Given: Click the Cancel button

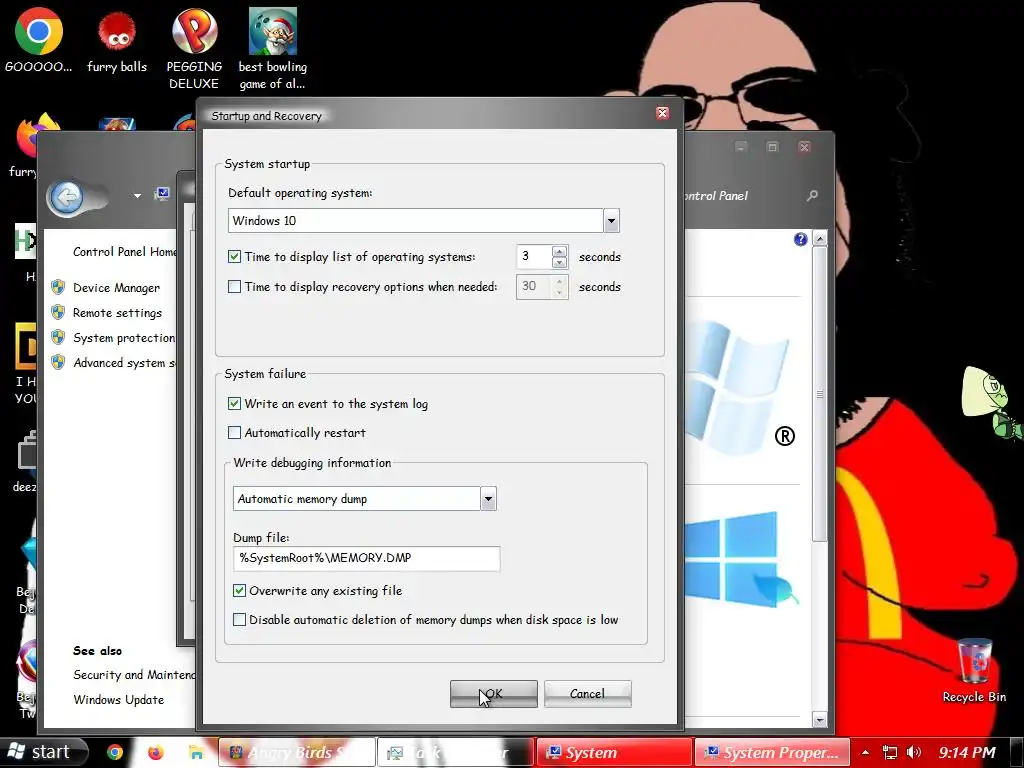Looking at the screenshot, I should point(587,694).
